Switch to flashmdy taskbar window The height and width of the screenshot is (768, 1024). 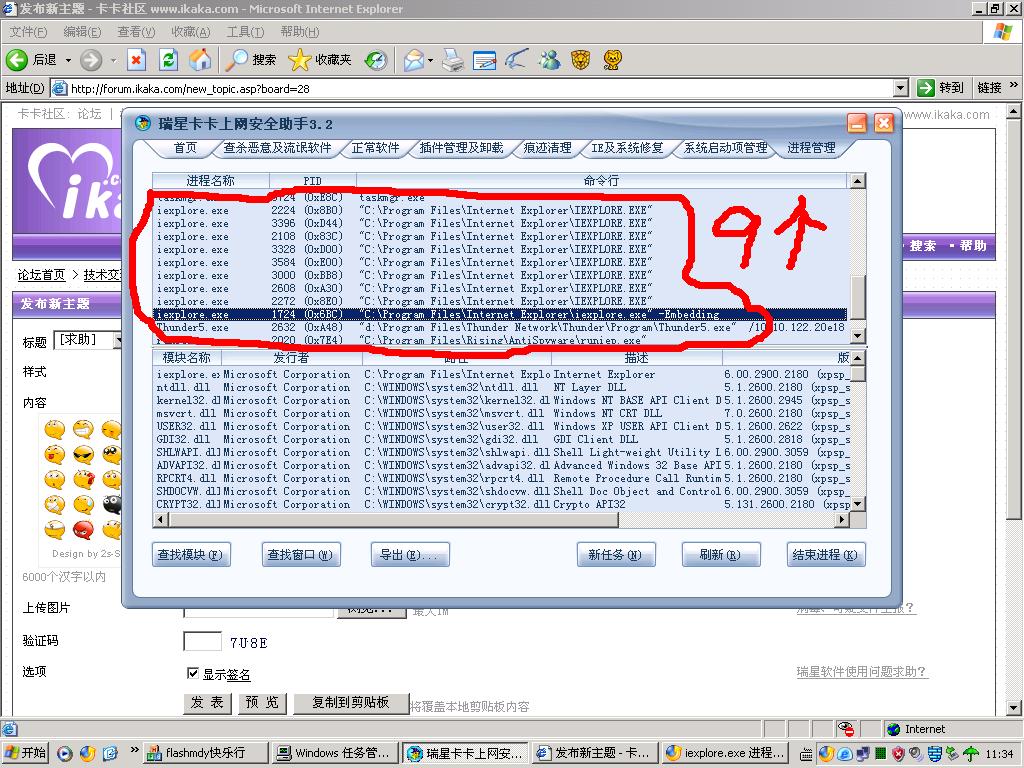pos(205,753)
